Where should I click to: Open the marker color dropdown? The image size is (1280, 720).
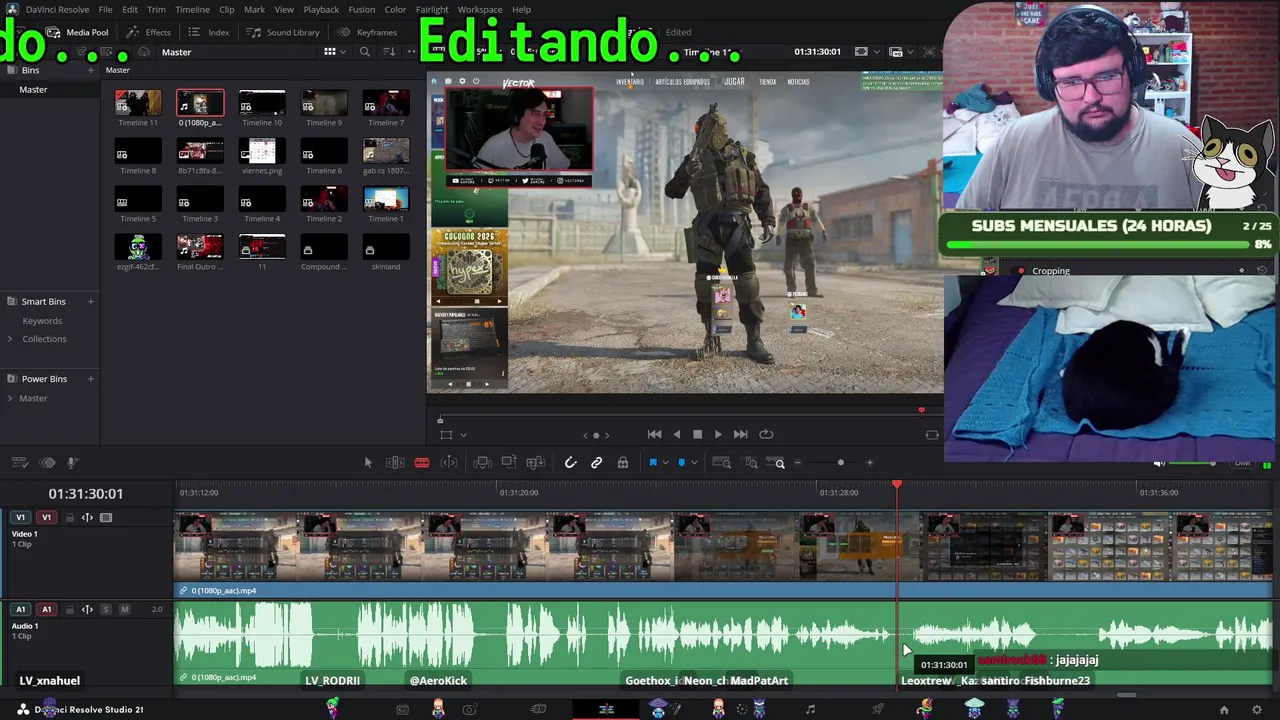pos(694,463)
